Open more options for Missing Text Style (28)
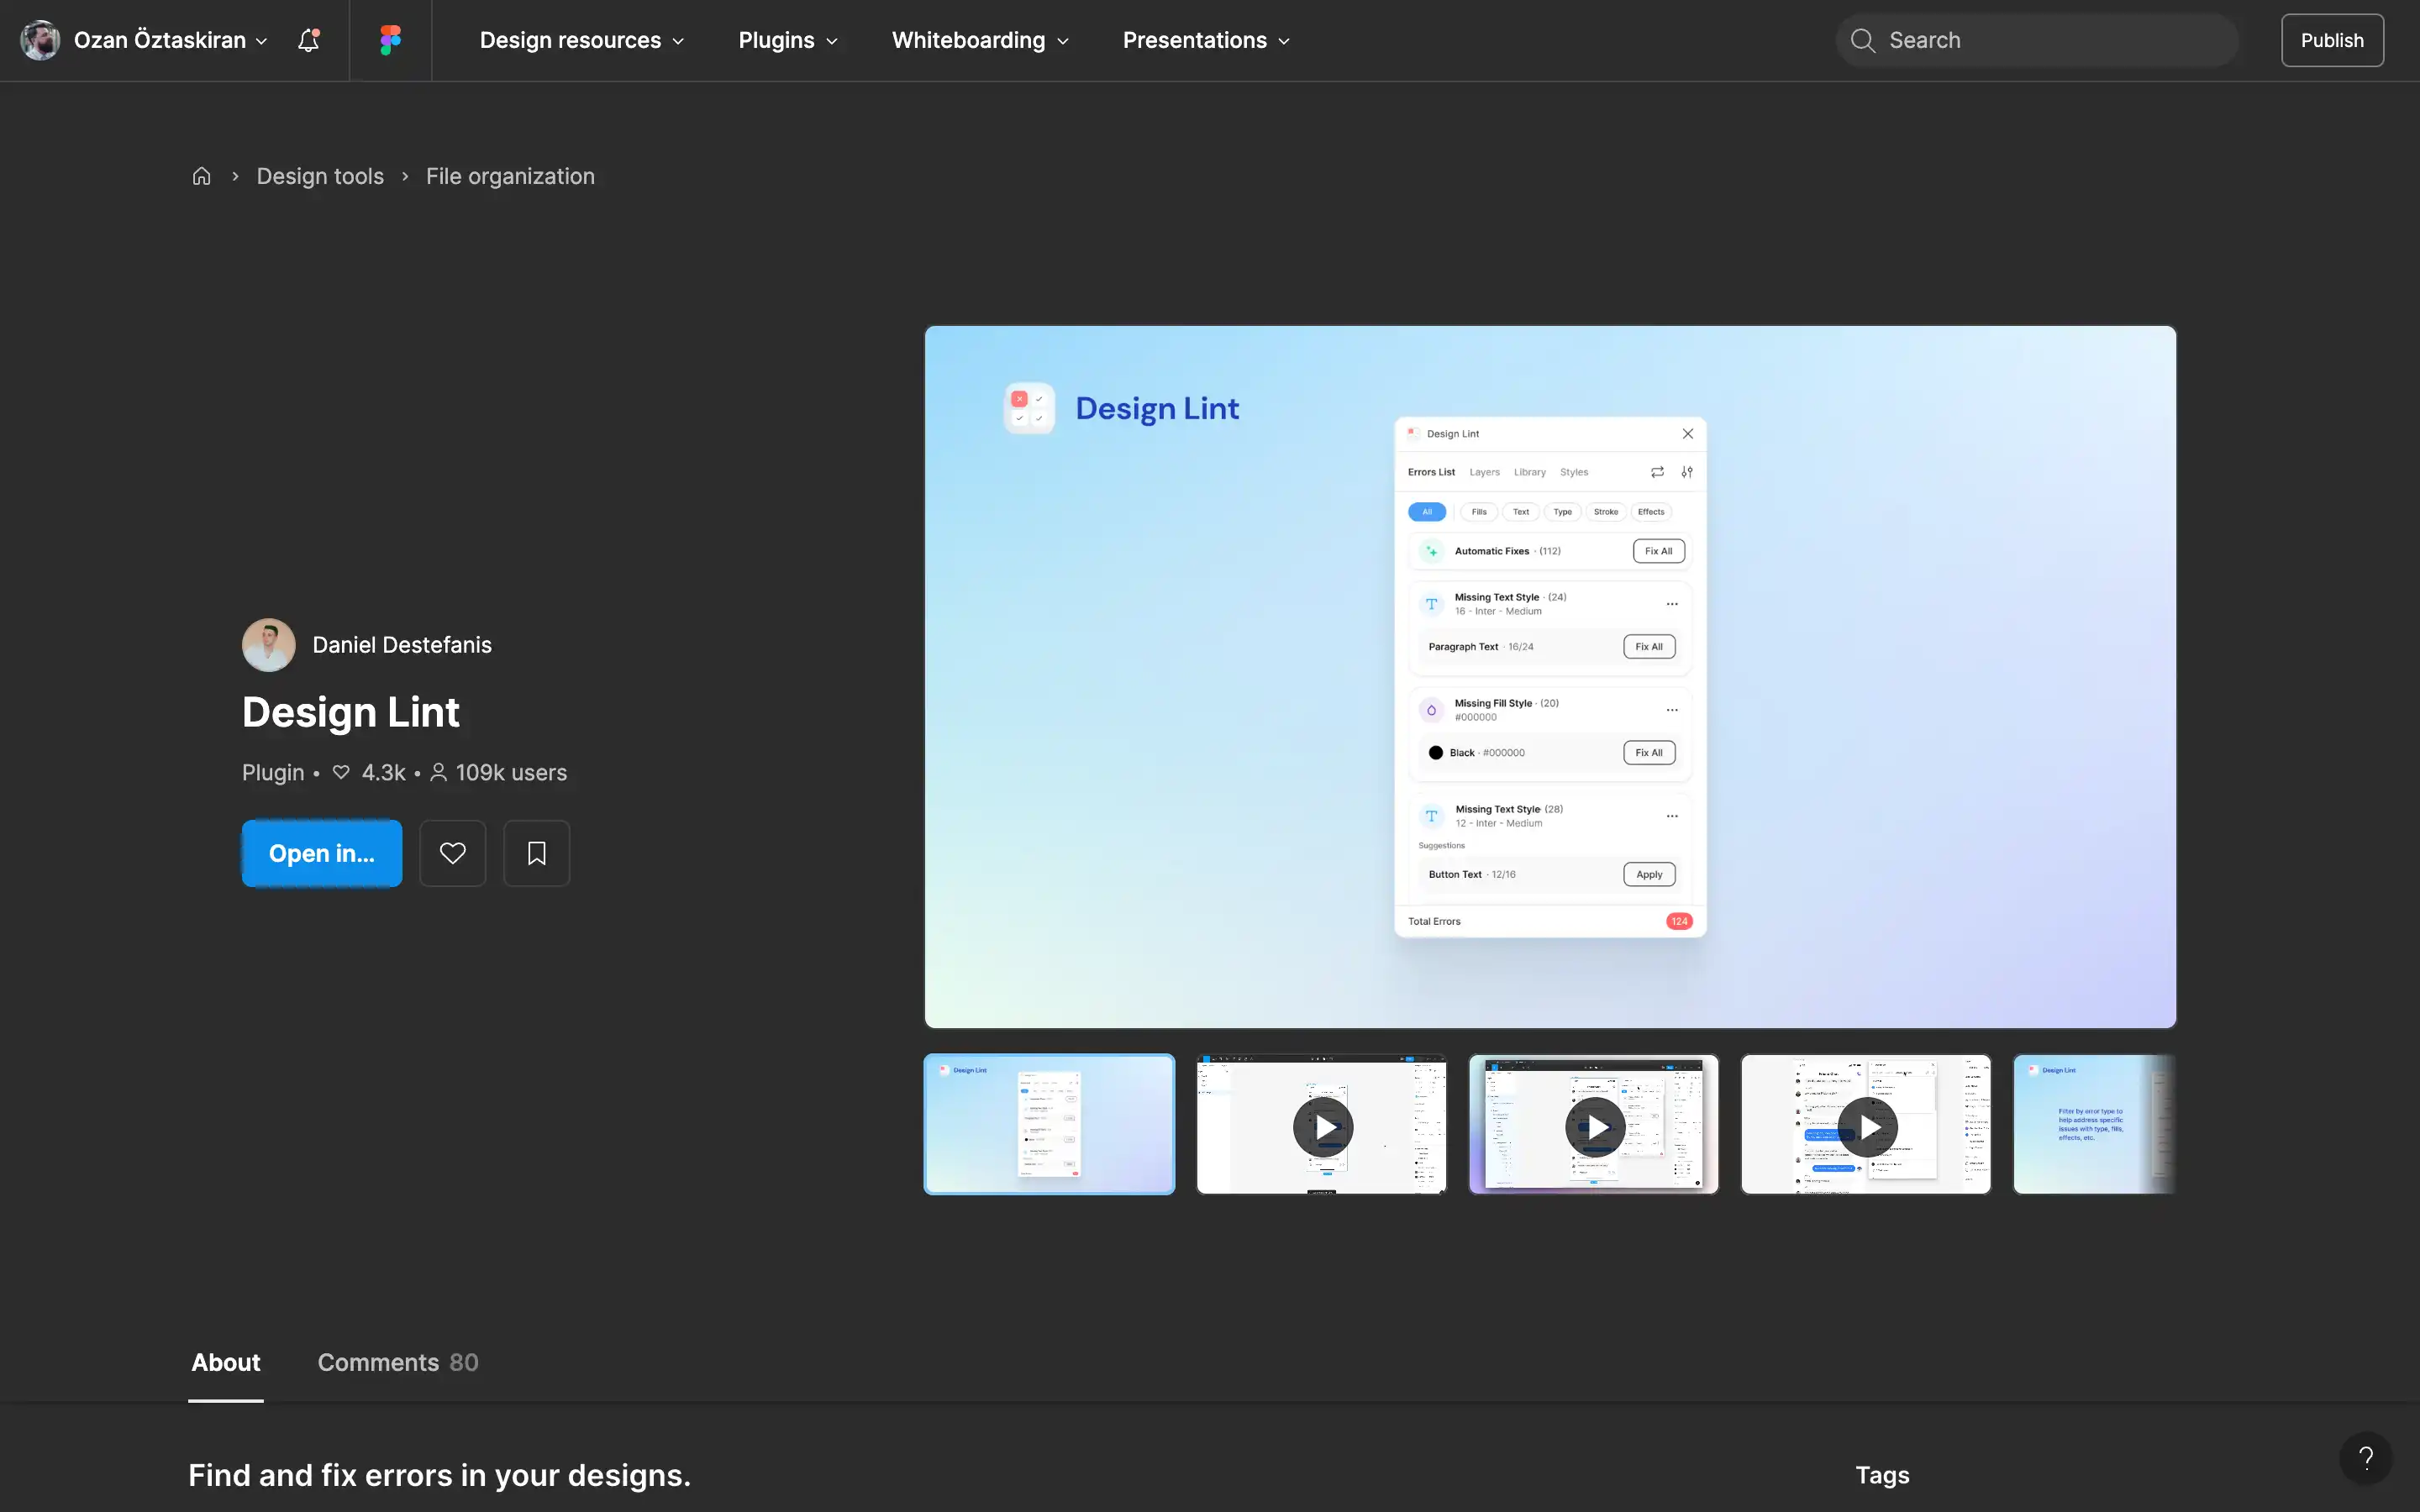Image resolution: width=2420 pixels, height=1512 pixels. pyautogui.click(x=1672, y=816)
